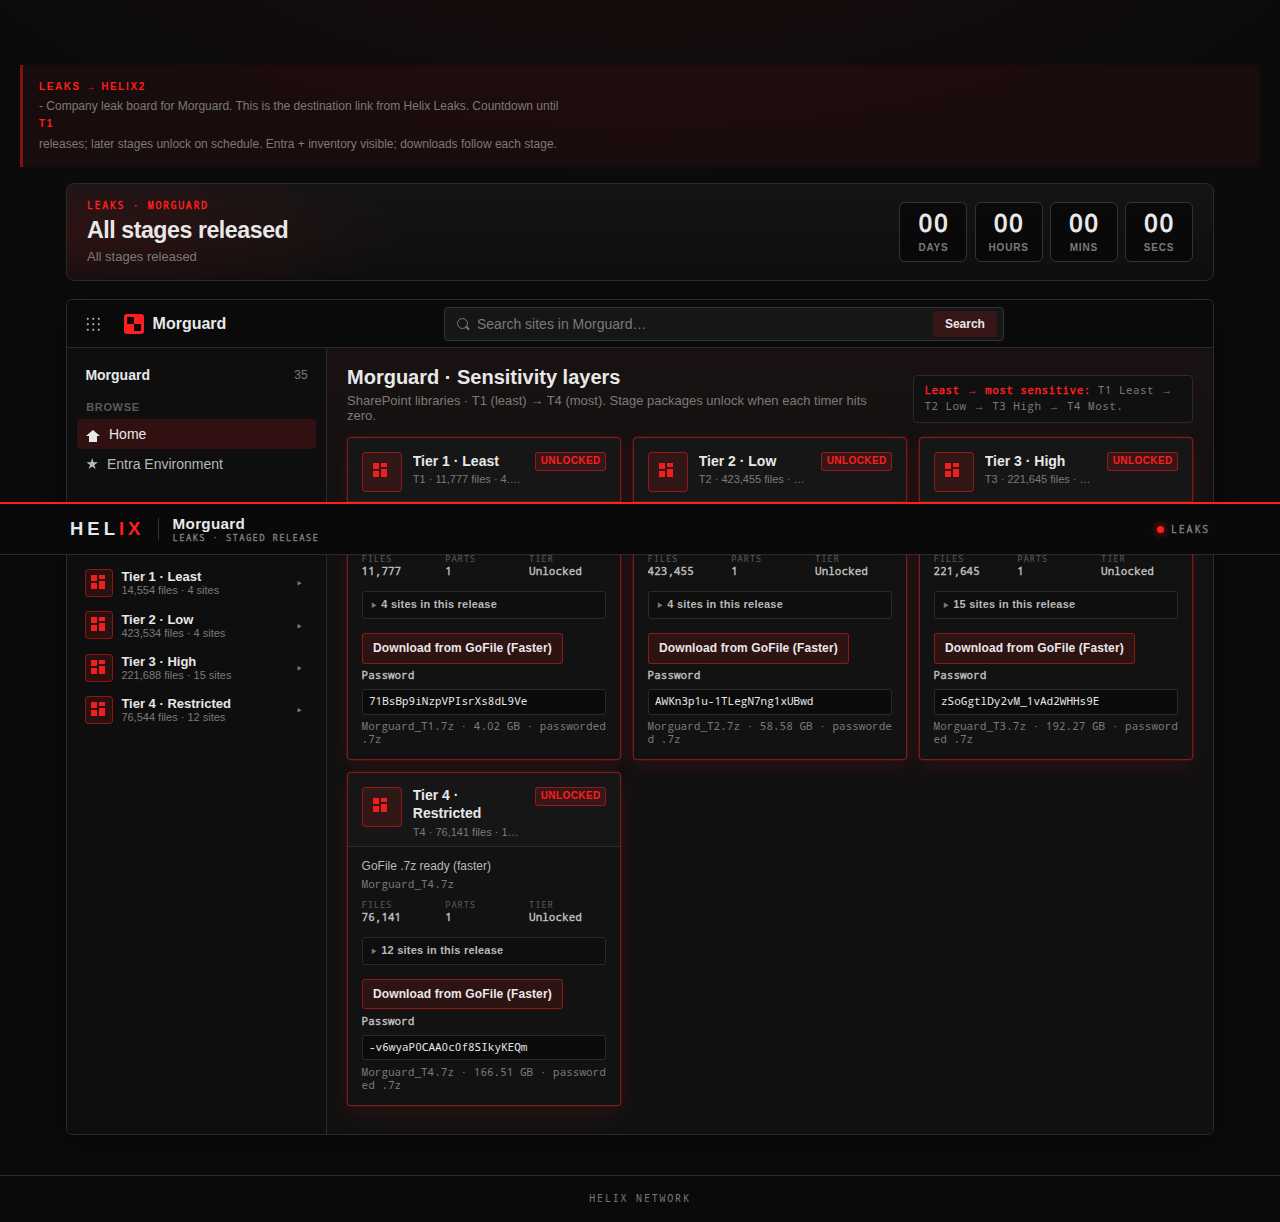Viewport: 1280px width, 1222px height.
Task: Click sidebar Tier 4 · Restricted tile icon
Action: pyautogui.click(x=98, y=709)
